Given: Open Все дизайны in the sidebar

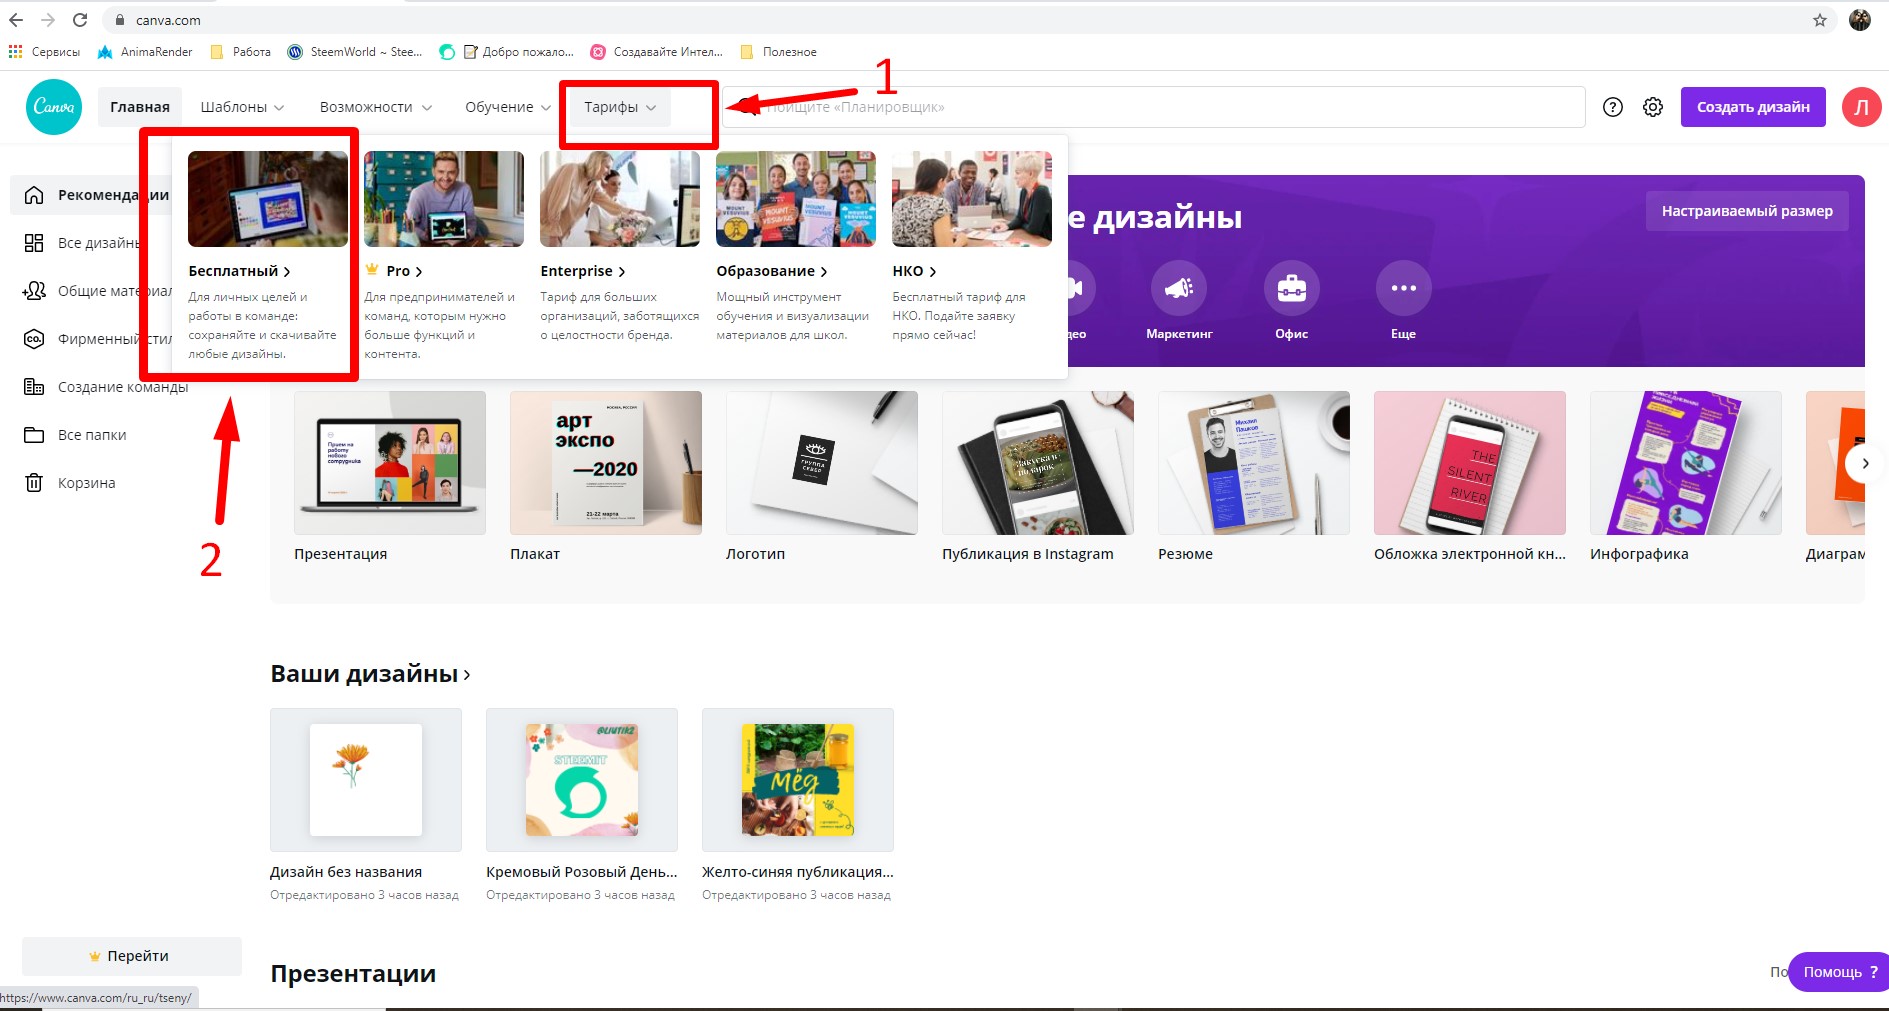Looking at the screenshot, I should click(x=82, y=243).
